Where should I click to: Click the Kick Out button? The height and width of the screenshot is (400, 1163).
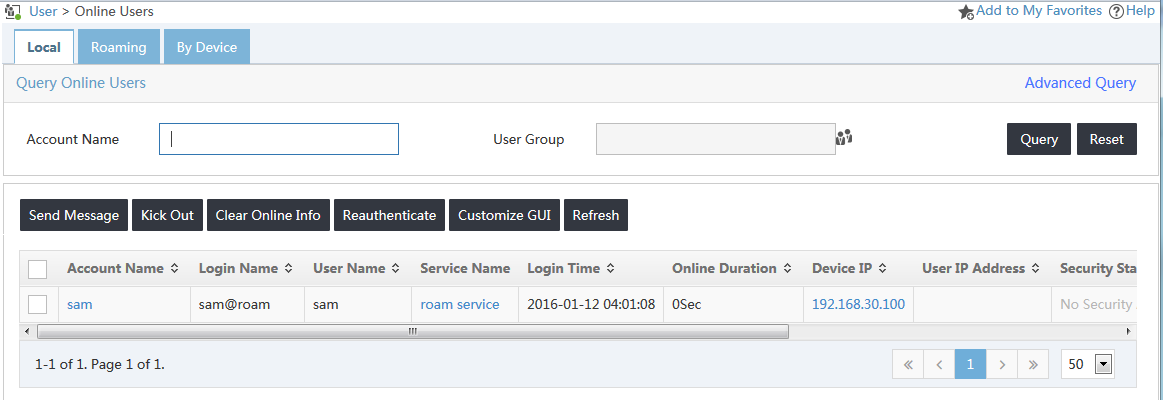point(168,215)
